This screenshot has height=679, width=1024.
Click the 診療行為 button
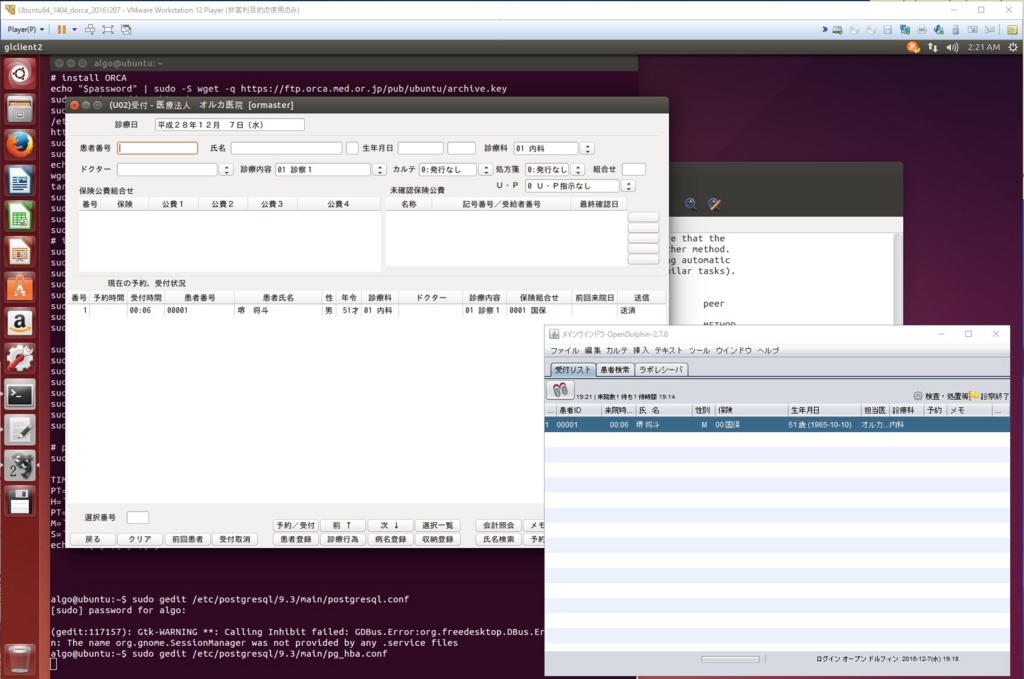click(343, 539)
